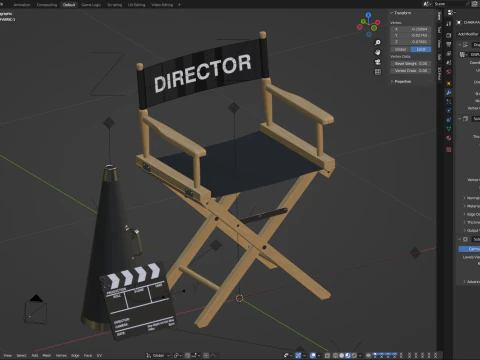This screenshot has width=480, height=360.
Task: Open the Scene properties tab icon
Action: coord(449,62)
